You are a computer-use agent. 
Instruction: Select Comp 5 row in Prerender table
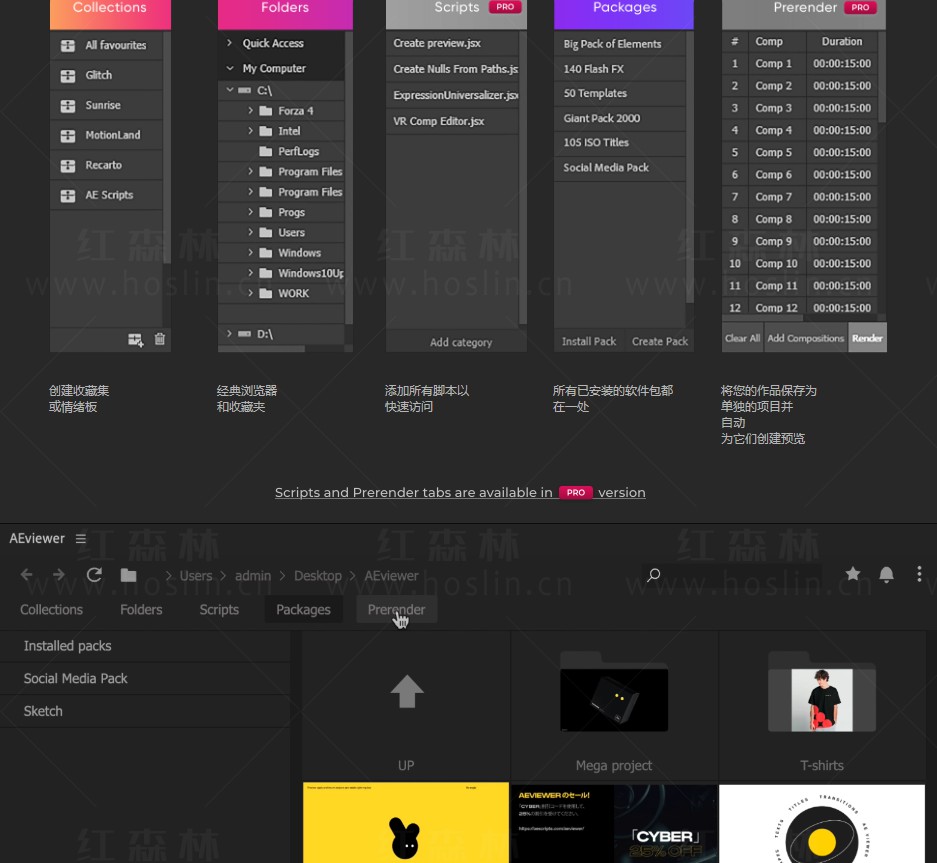[x=800, y=152]
